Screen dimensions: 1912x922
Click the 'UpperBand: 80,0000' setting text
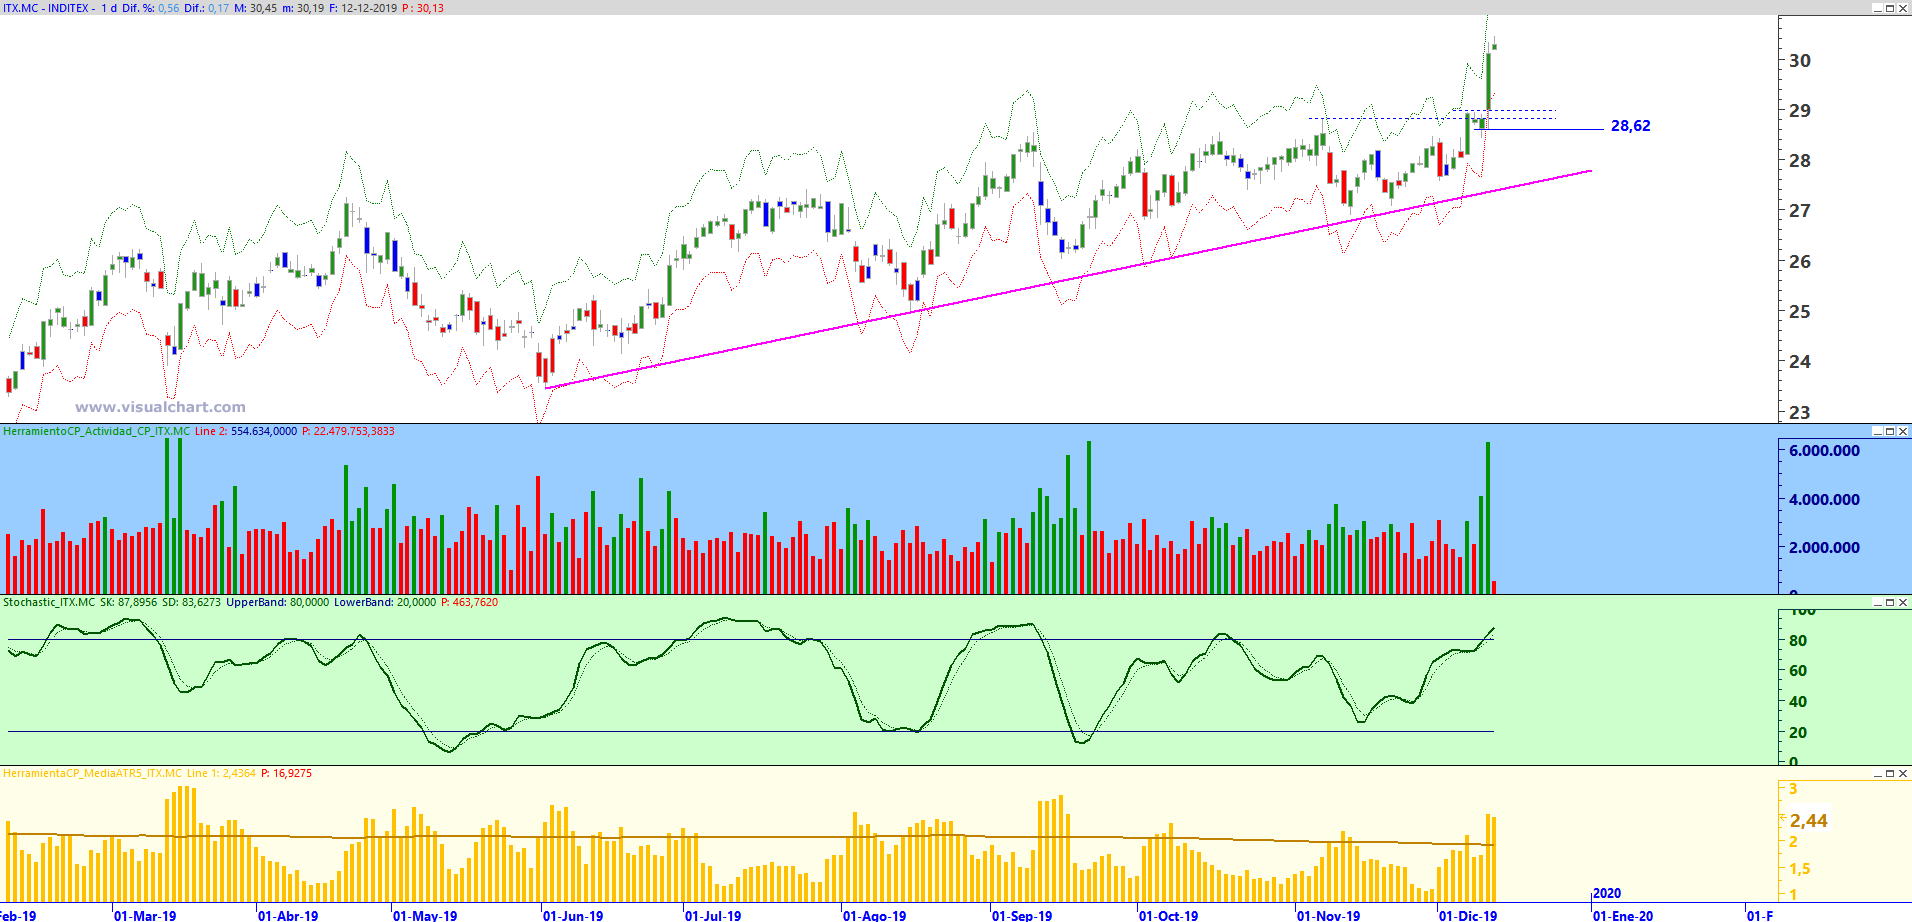277,602
